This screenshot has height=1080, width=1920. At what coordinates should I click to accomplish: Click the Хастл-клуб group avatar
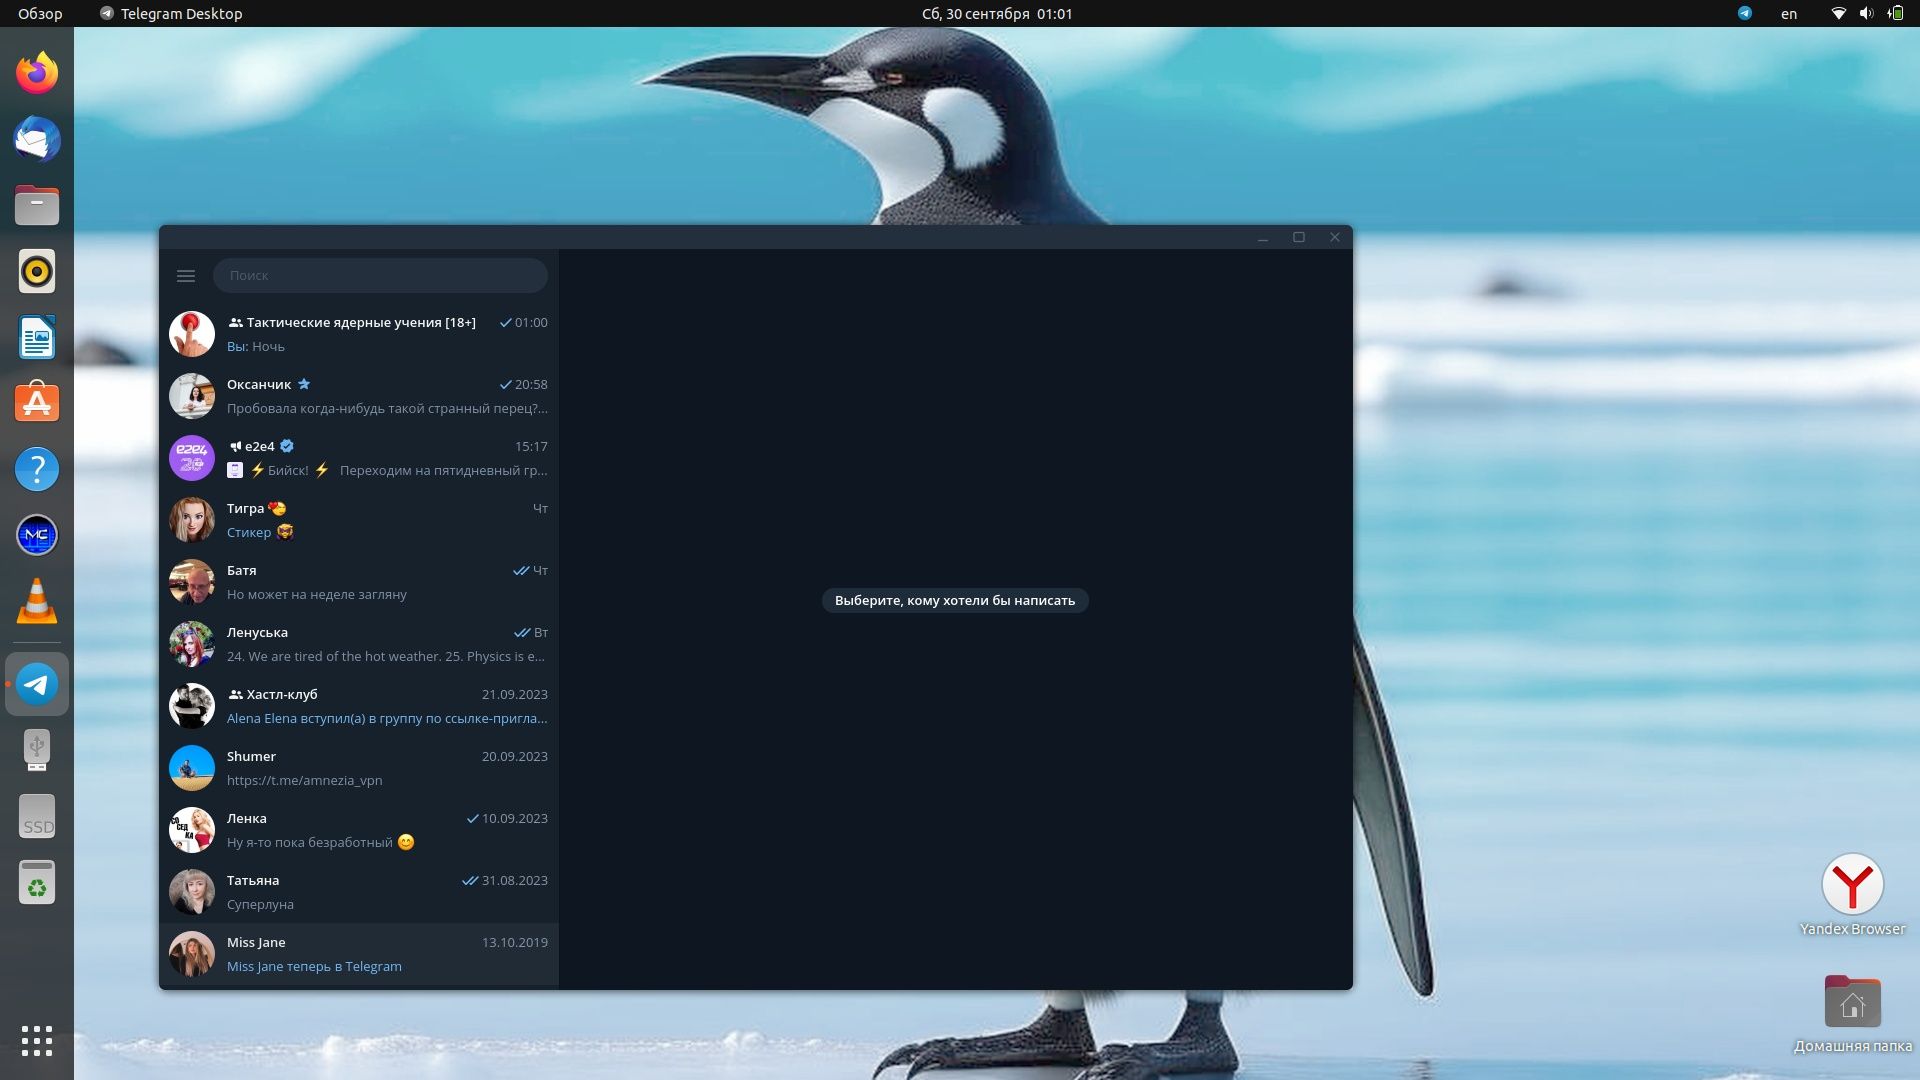(192, 706)
